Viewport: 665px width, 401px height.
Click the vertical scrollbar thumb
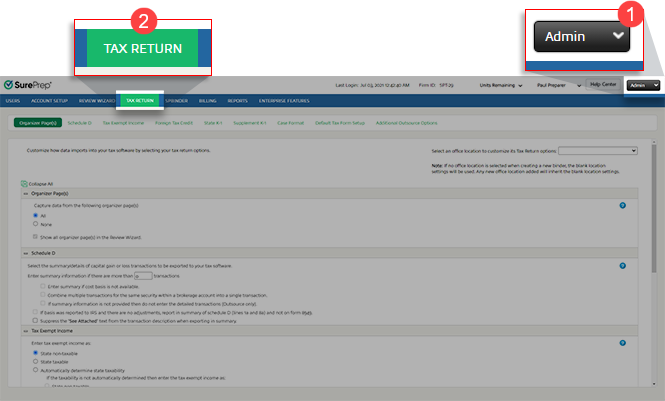654,209
